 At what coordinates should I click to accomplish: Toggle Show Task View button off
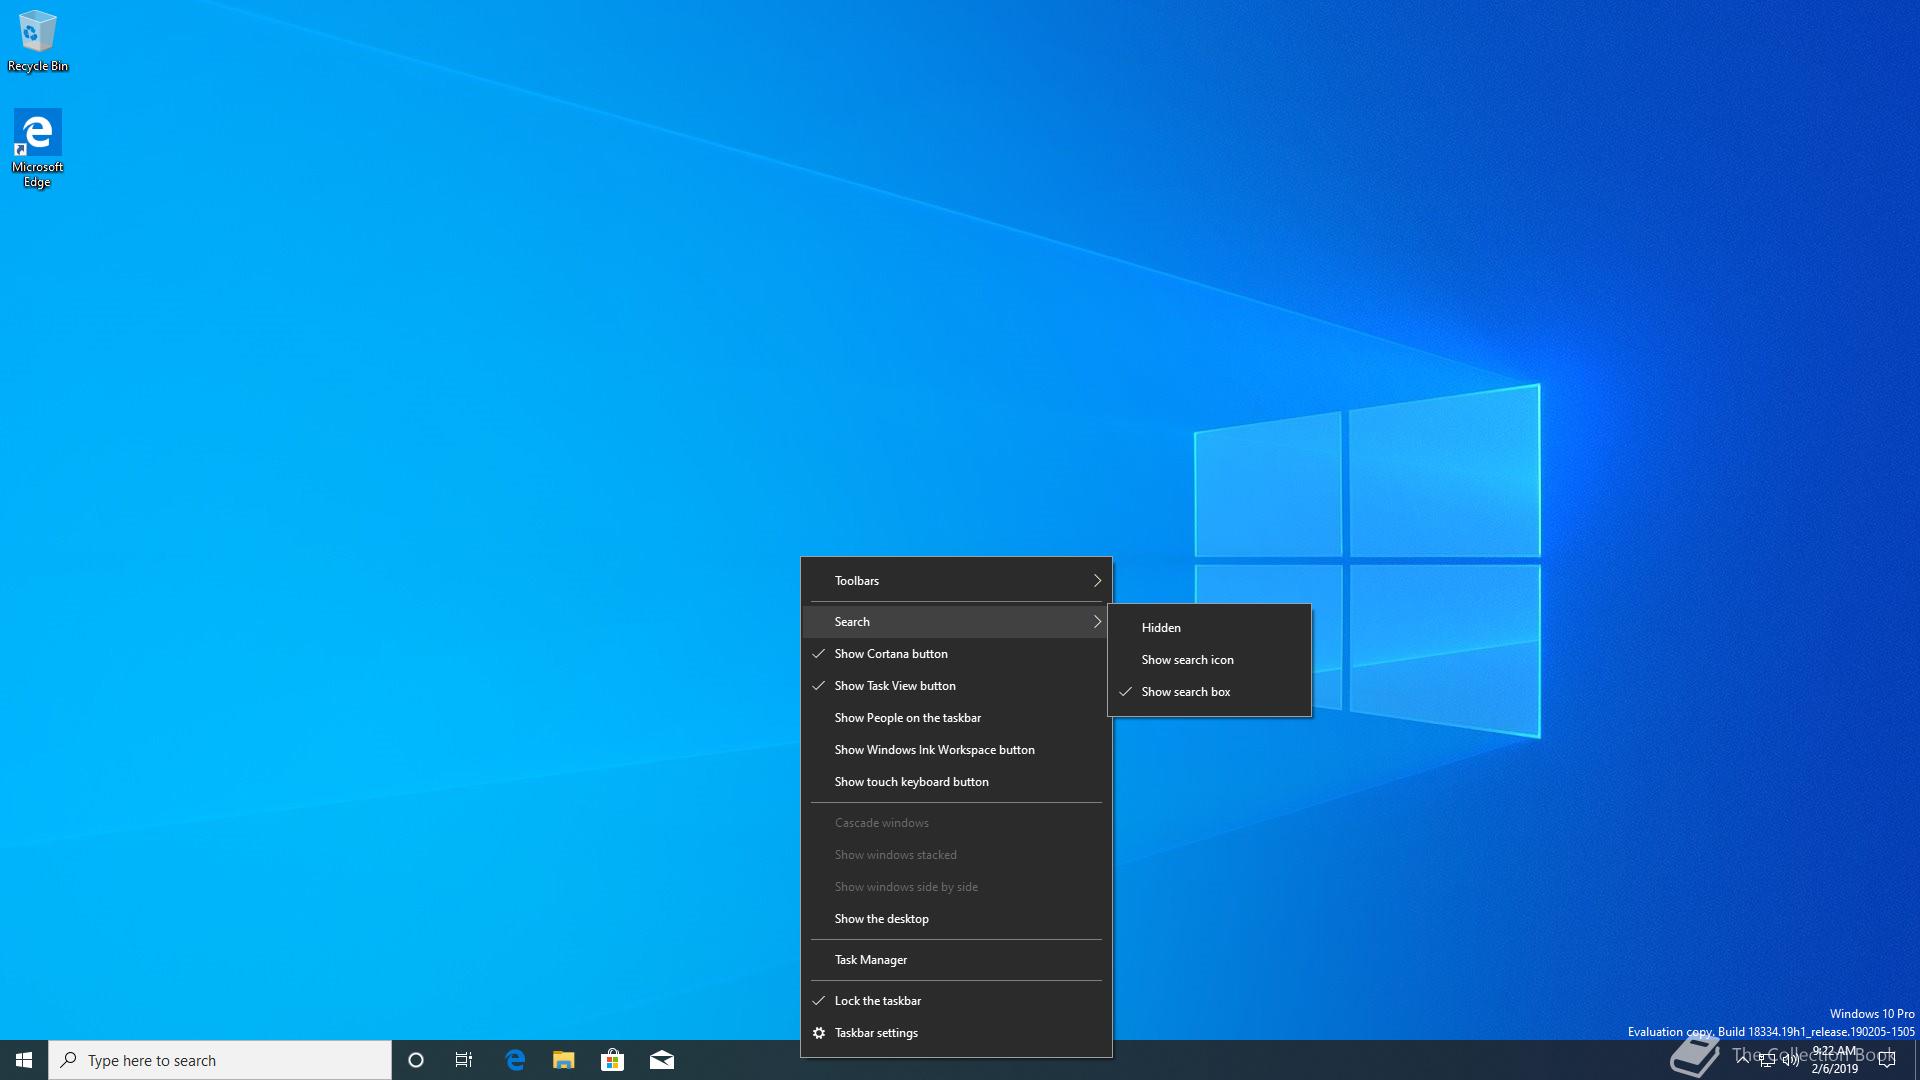[895, 686]
